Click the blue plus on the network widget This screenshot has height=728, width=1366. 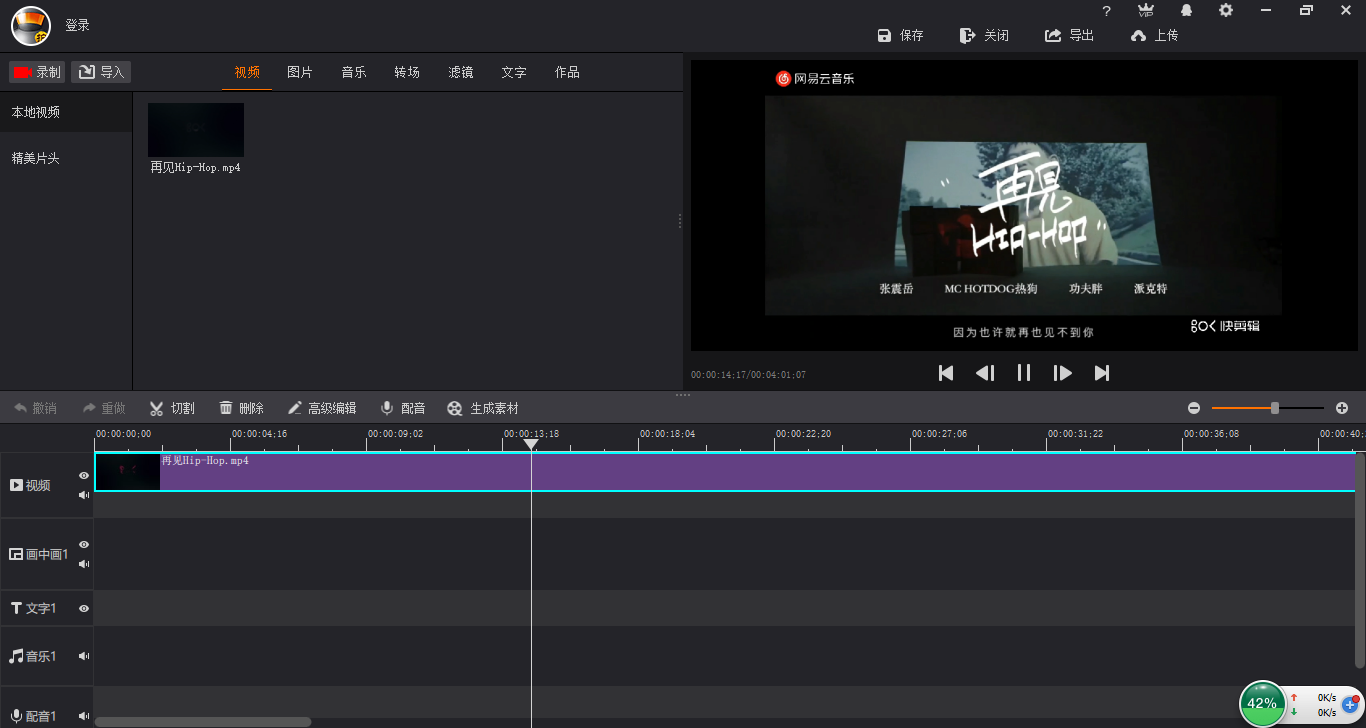(1350, 704)
